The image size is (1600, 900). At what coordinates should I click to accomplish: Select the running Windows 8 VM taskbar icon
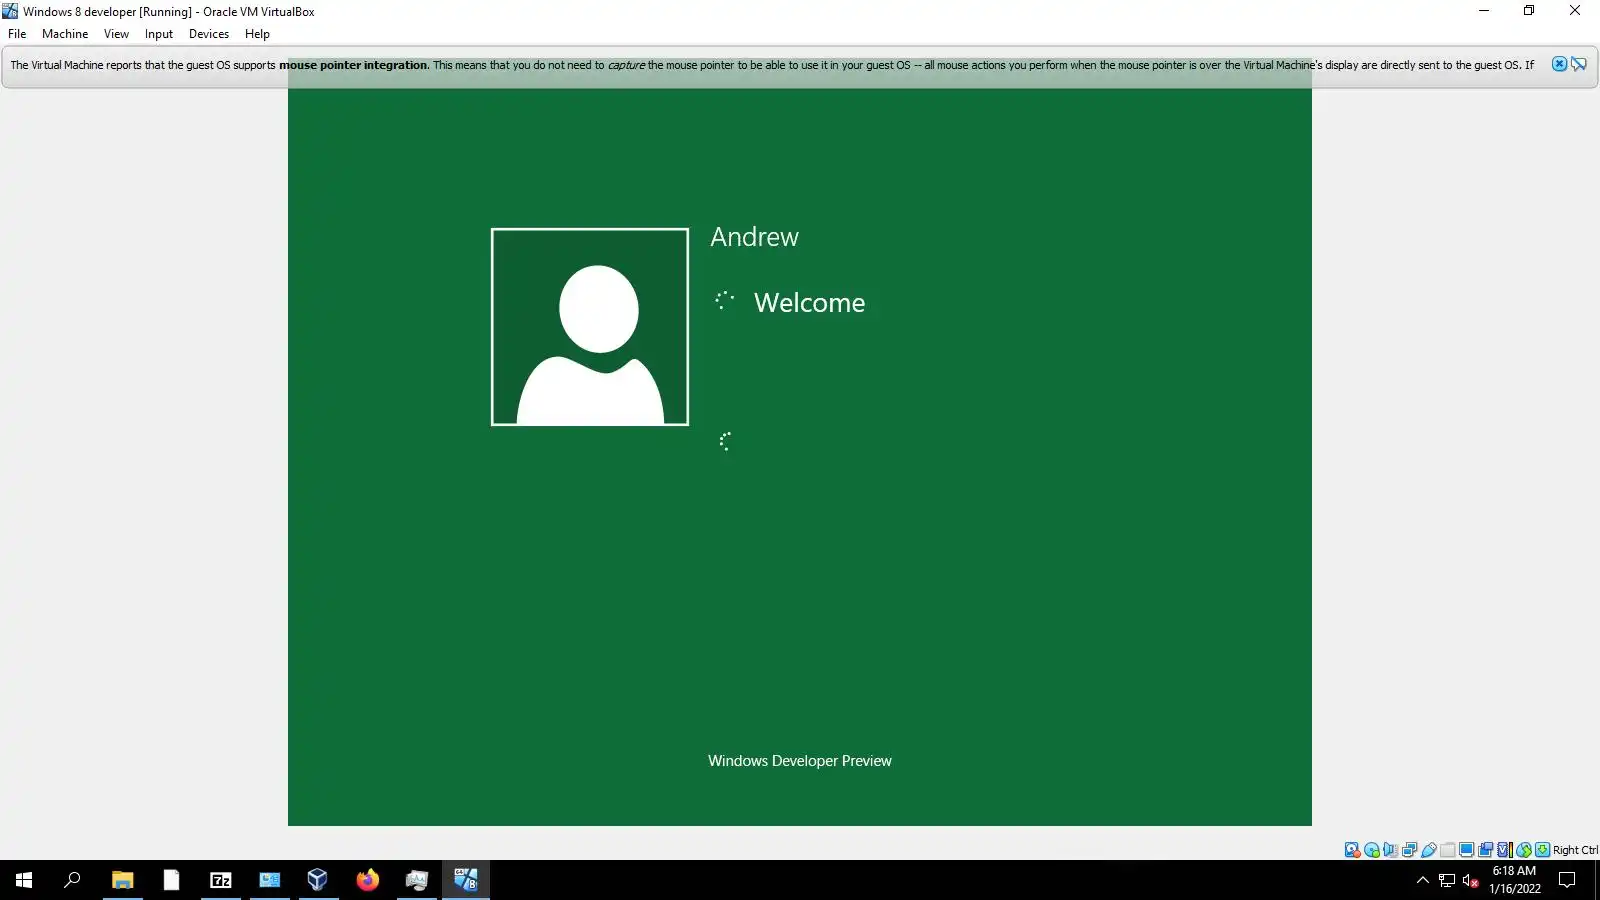465,880
